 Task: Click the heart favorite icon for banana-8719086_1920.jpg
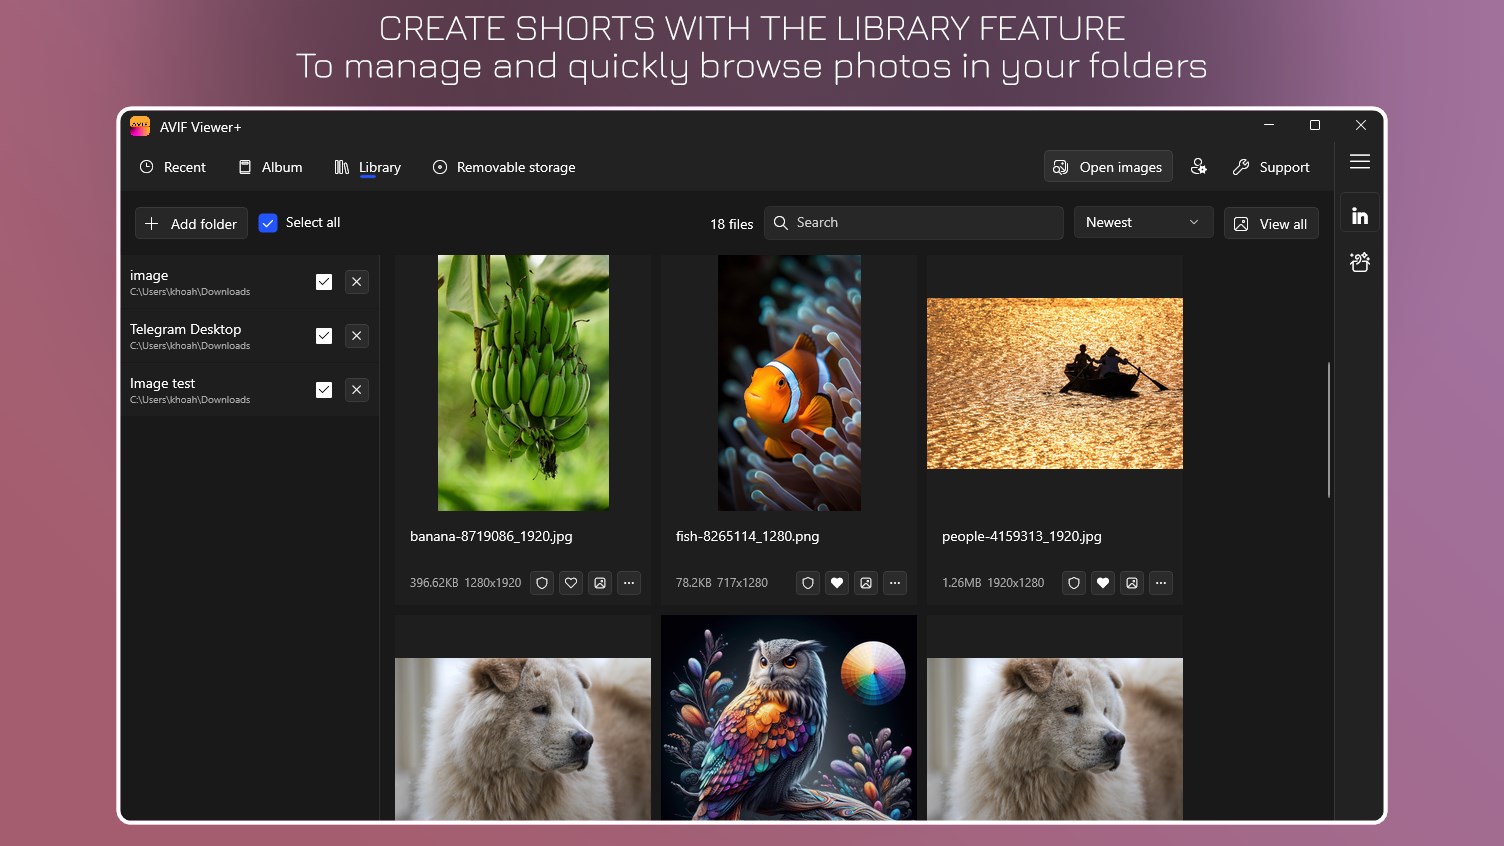(x=571, y=583)
